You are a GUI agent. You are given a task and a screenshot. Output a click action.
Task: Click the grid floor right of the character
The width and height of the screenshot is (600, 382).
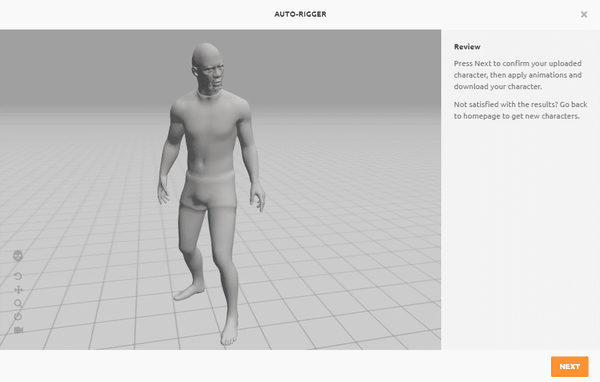click(344, 249)
